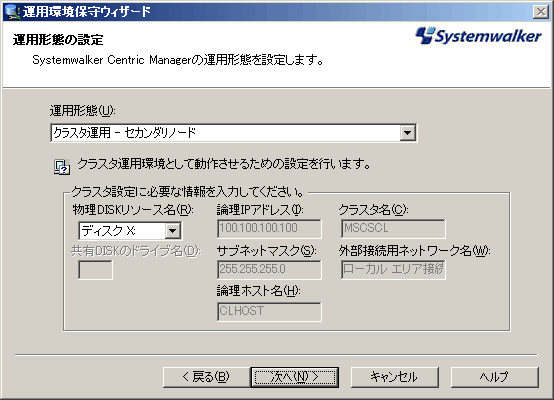
Task: Click the cluster info question icon
Action: (62, 167)
